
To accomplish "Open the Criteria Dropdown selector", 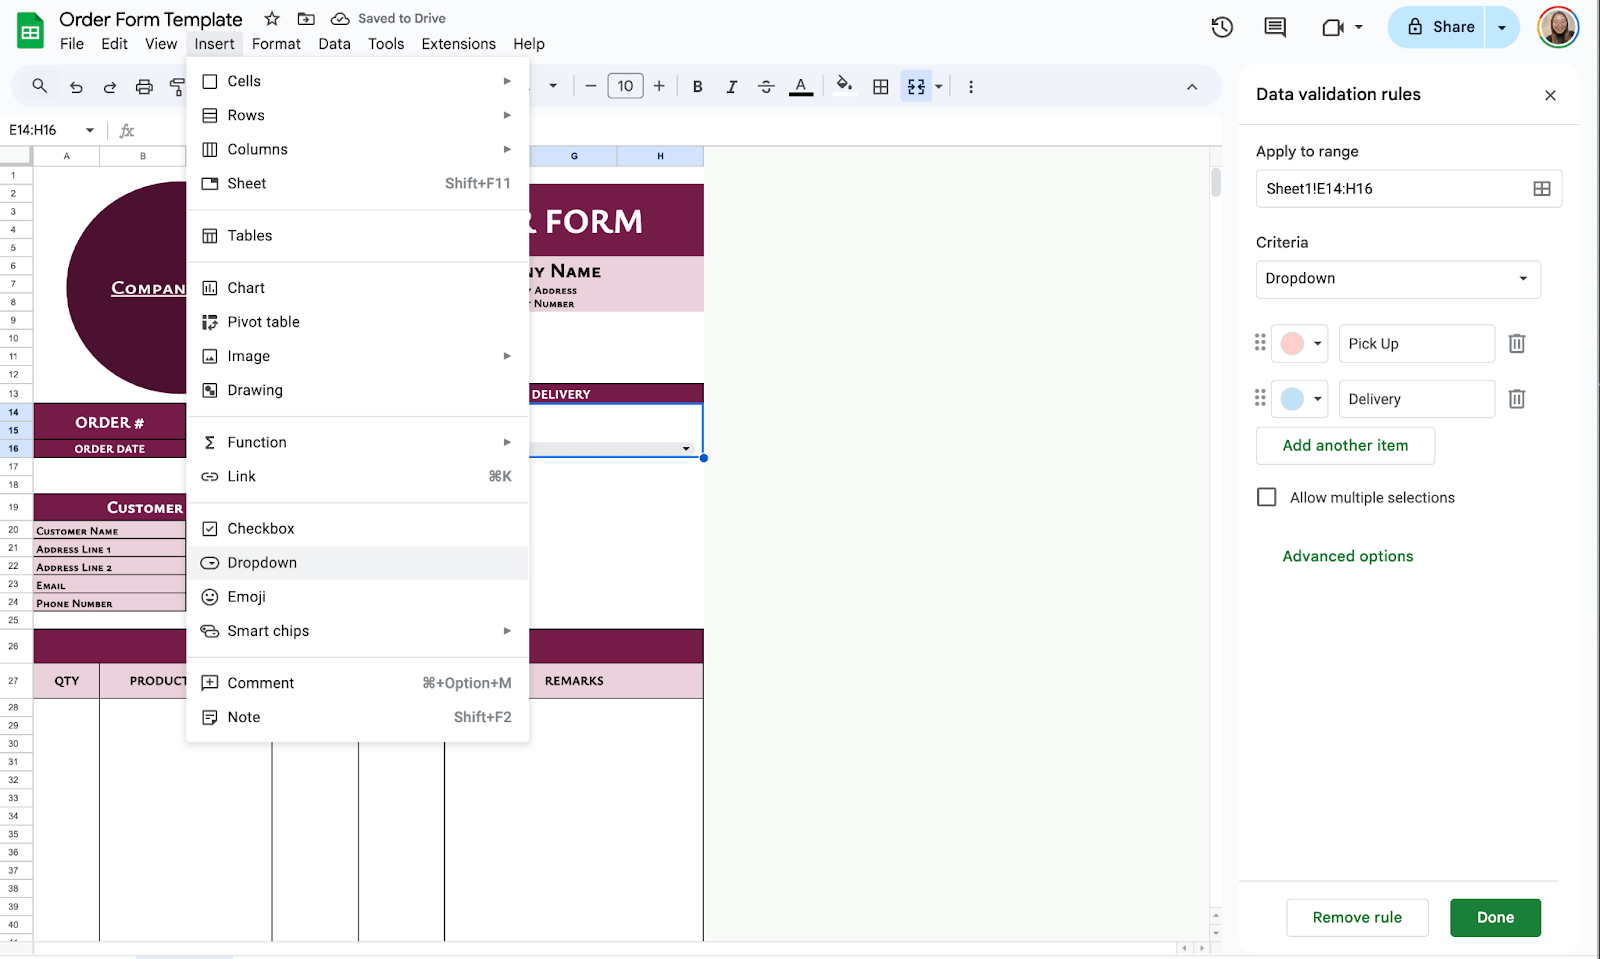I will 1397,279.
